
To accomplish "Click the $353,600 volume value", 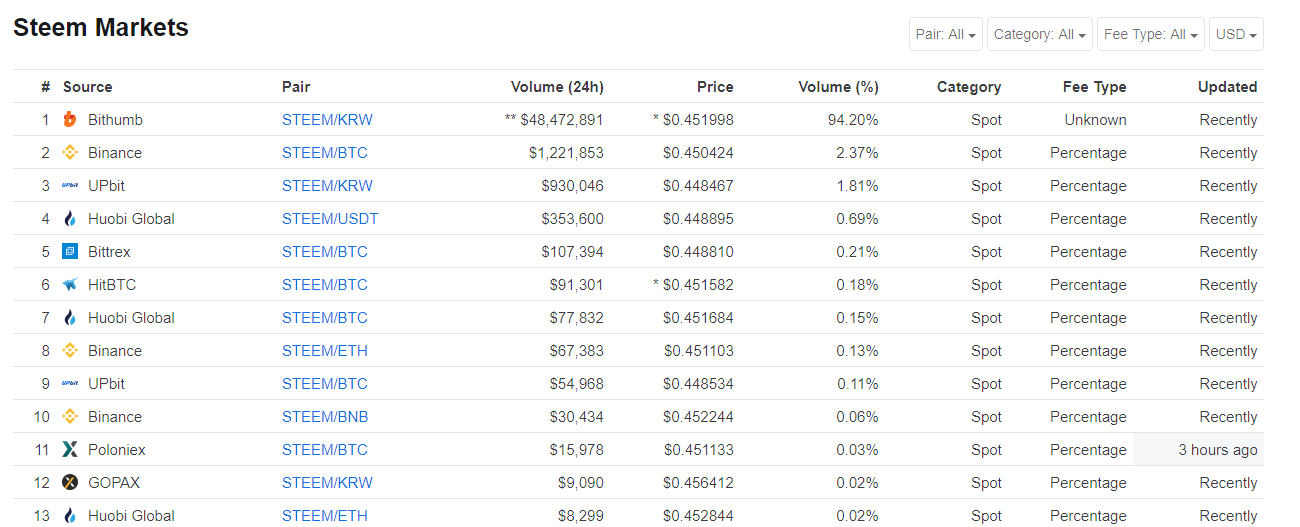I will pyautogui.click(x=572, y=219).
